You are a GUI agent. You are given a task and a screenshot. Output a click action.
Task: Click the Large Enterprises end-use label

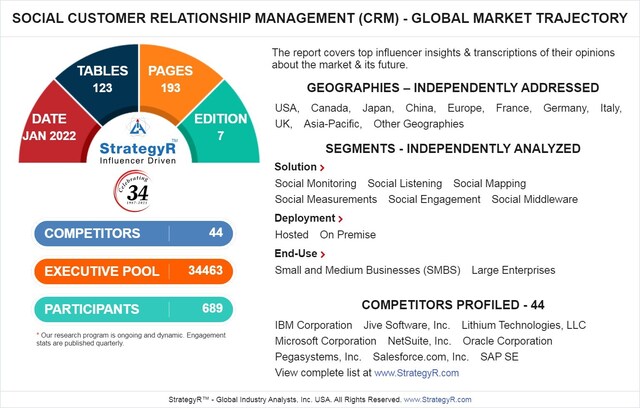(513, 270)
